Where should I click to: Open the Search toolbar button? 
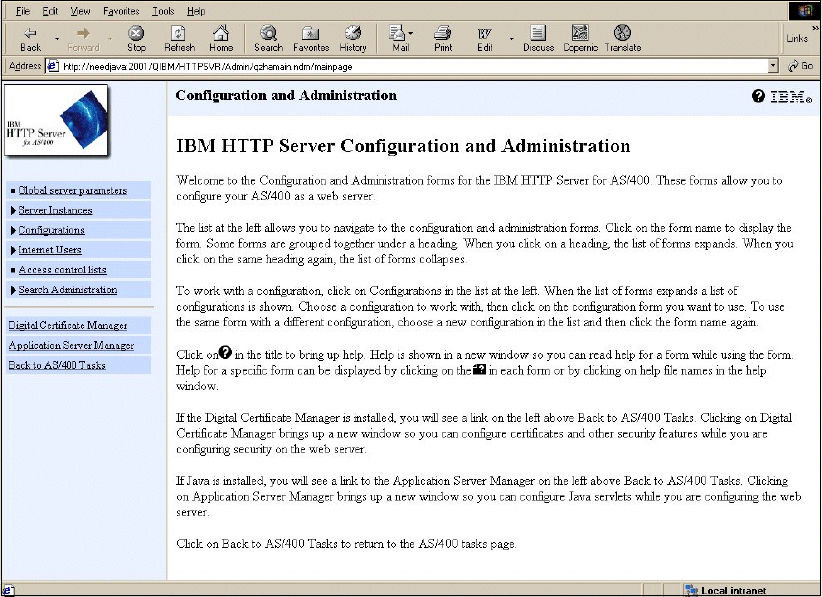click(268, 39)
